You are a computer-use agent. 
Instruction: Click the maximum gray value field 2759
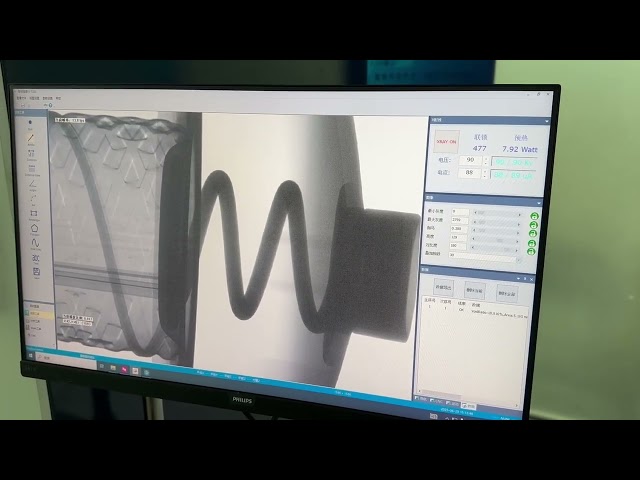point(459,220)
